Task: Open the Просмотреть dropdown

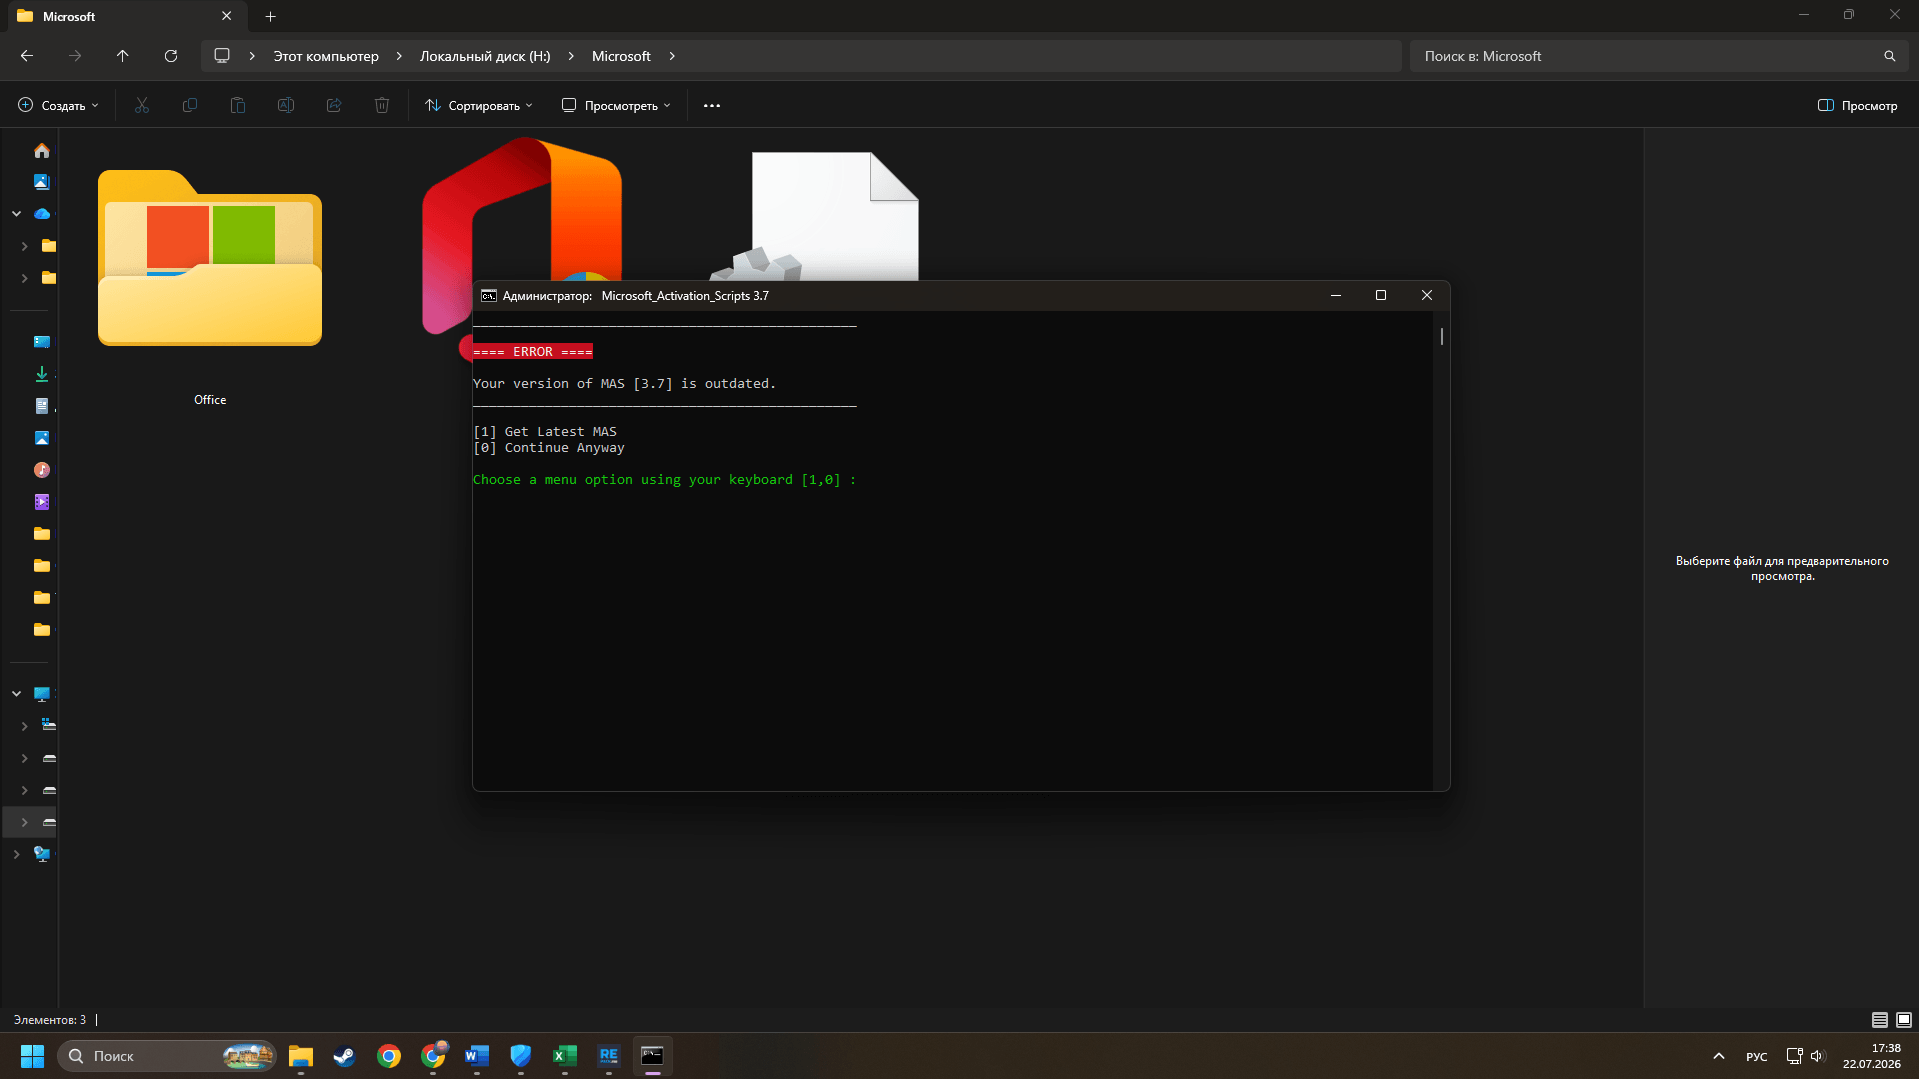Action: tap(616, 105)
